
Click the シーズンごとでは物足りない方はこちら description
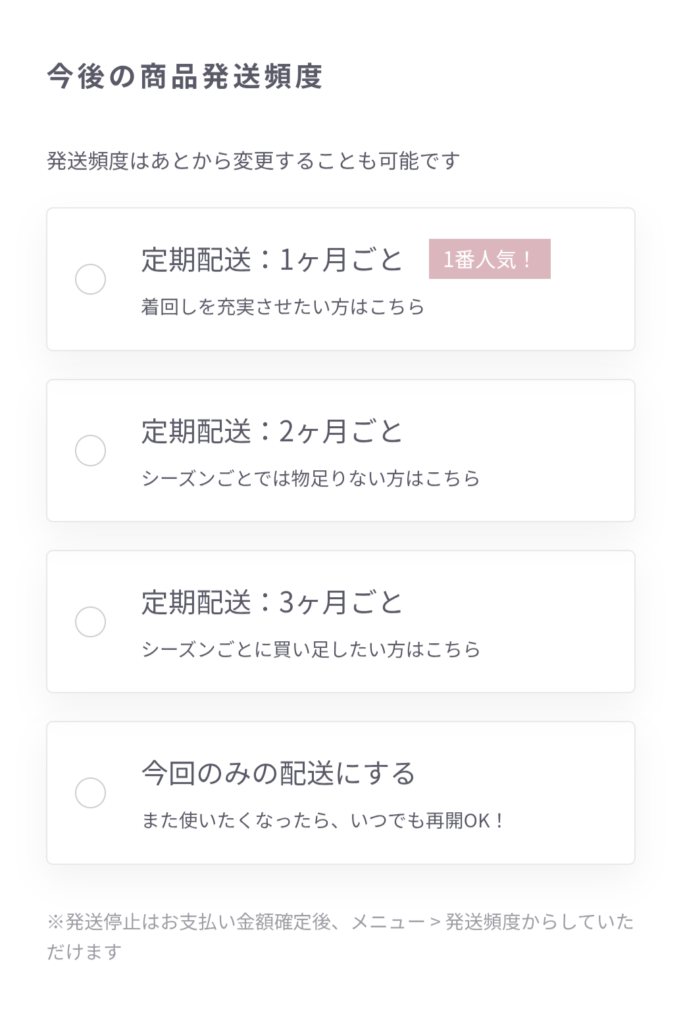point(311,479)
